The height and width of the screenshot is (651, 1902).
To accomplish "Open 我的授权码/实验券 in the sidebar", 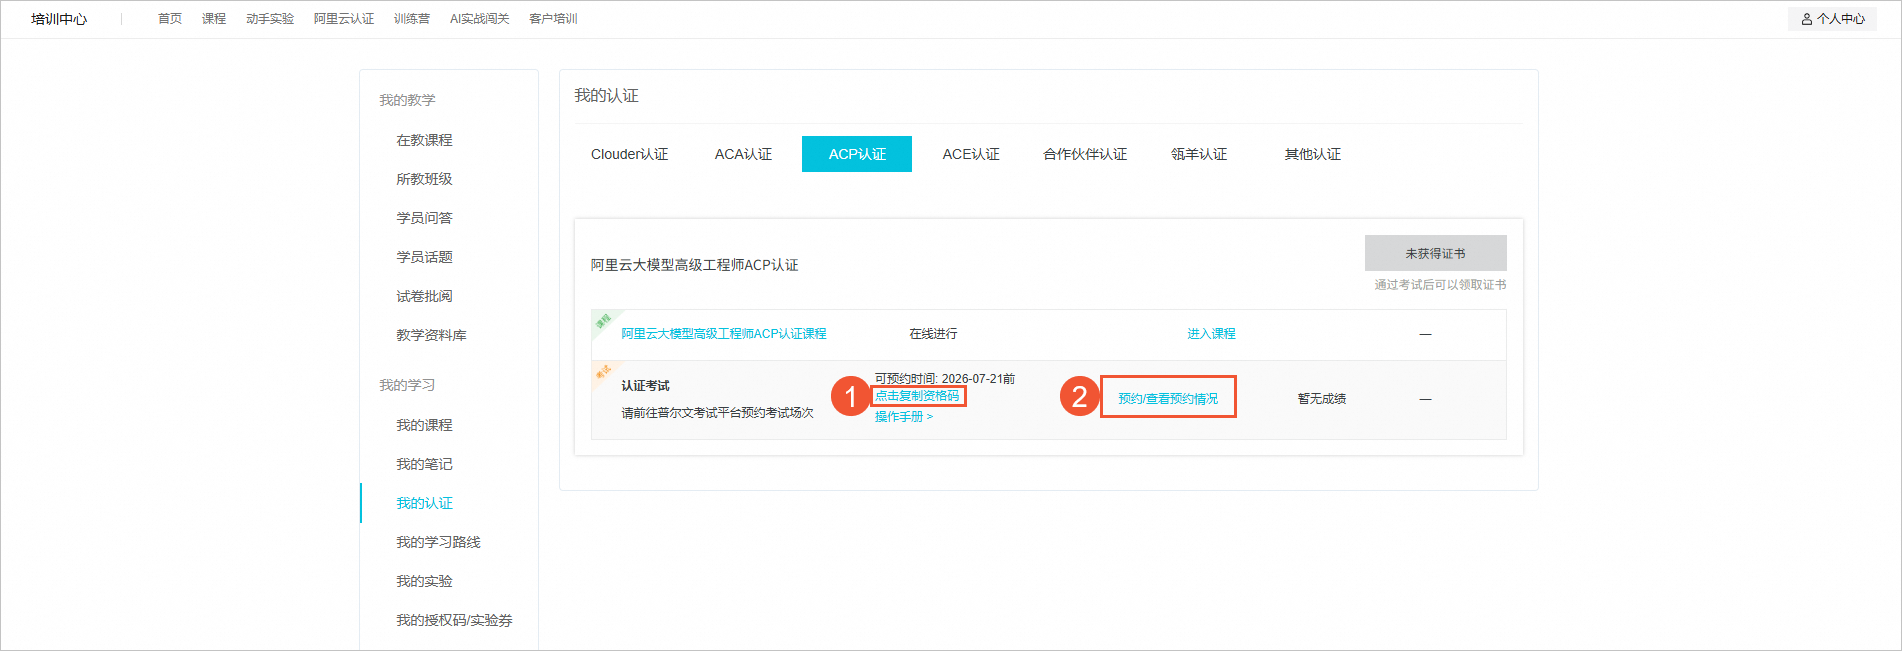I will (x=454, y=620).
